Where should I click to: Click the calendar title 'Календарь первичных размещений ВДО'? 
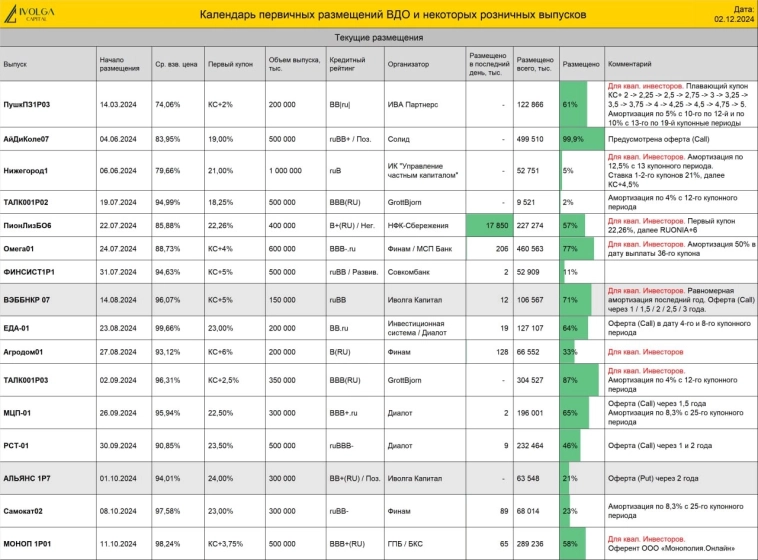click(378, 14)
